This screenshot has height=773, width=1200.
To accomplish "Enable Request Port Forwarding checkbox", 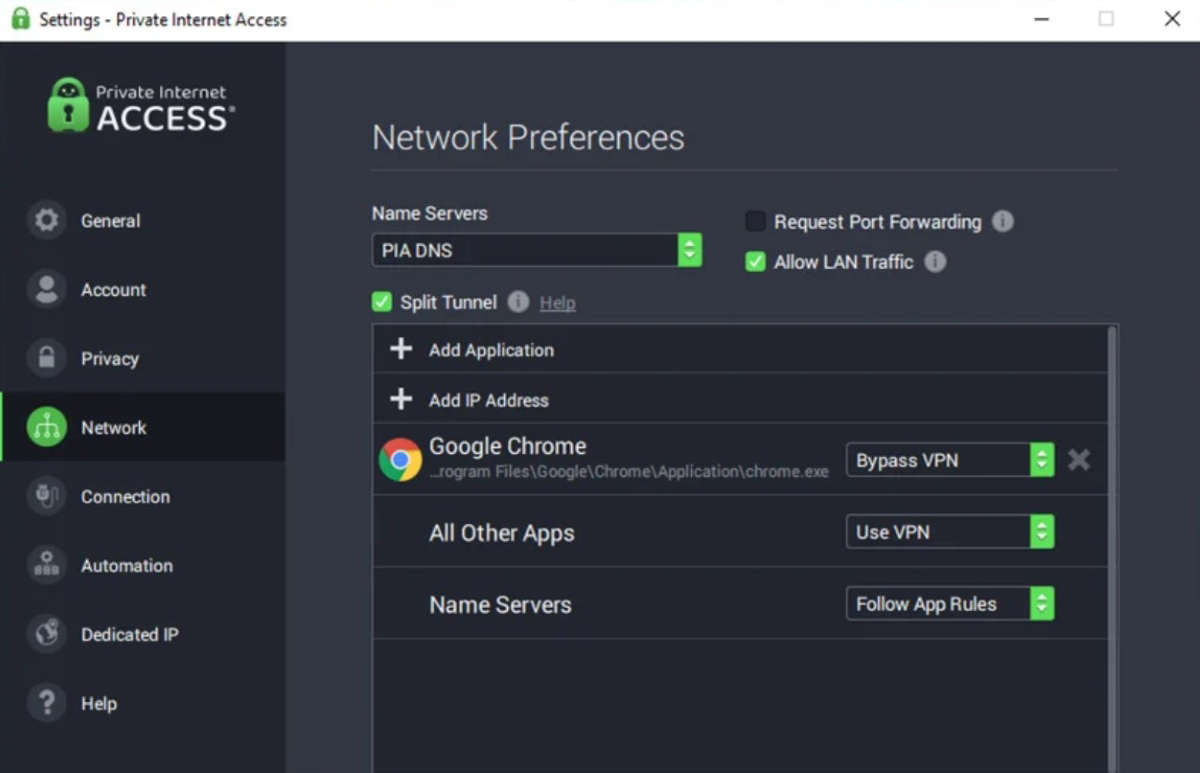I will 756,221.
